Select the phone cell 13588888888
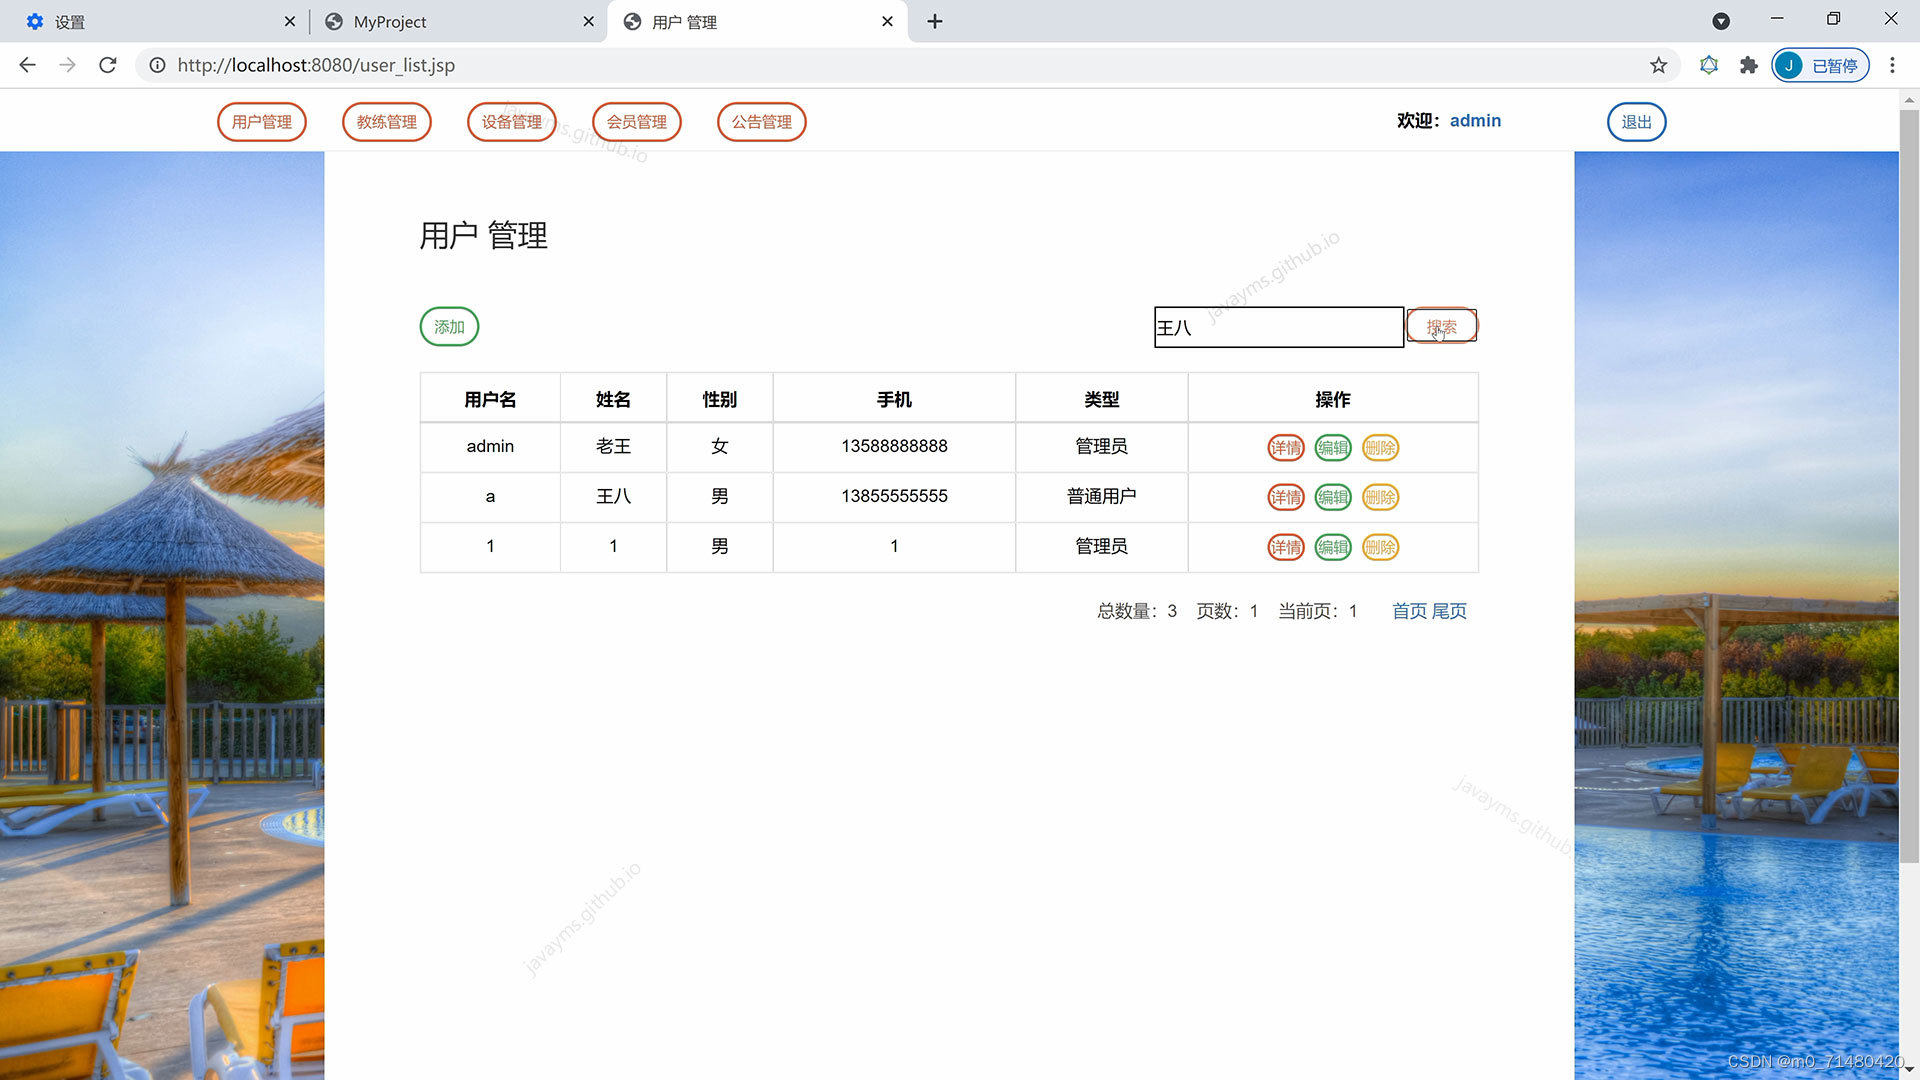The height and width of the screenshot is (1080, 1920). [x=894, y=446]
